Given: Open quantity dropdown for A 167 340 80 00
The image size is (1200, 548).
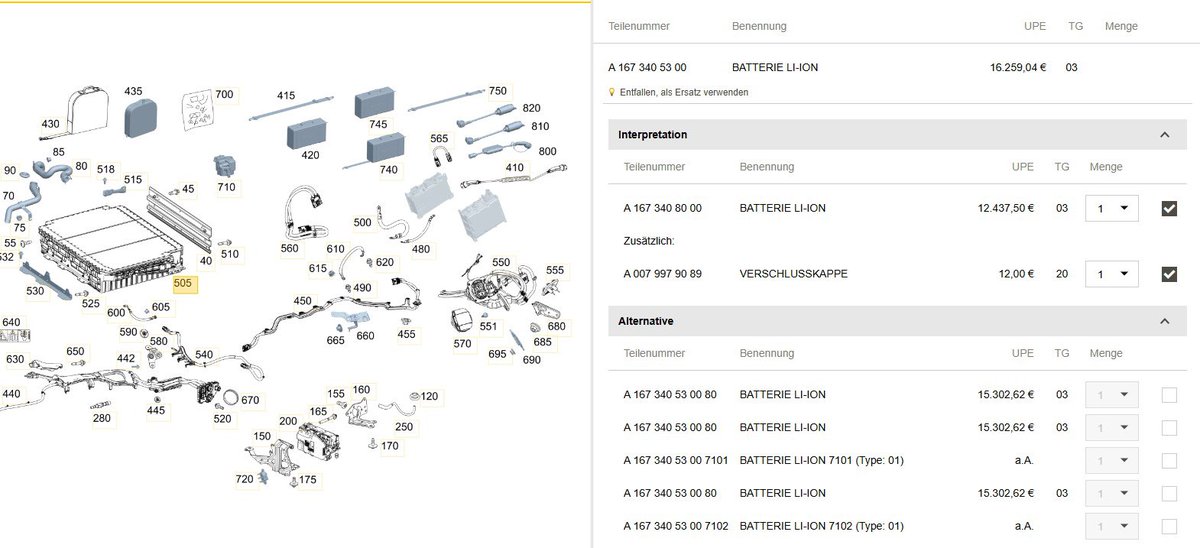Looking at the screenshot, I should [1112, 208].
